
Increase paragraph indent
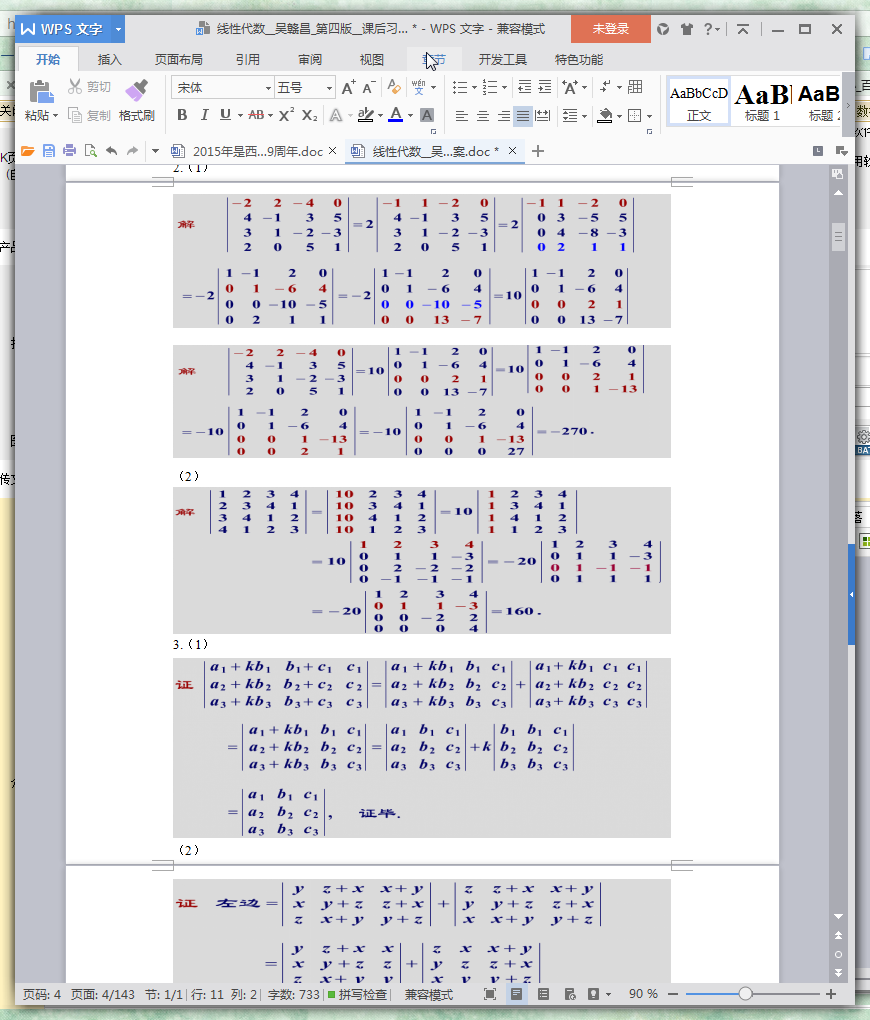(x=545, y=87)
